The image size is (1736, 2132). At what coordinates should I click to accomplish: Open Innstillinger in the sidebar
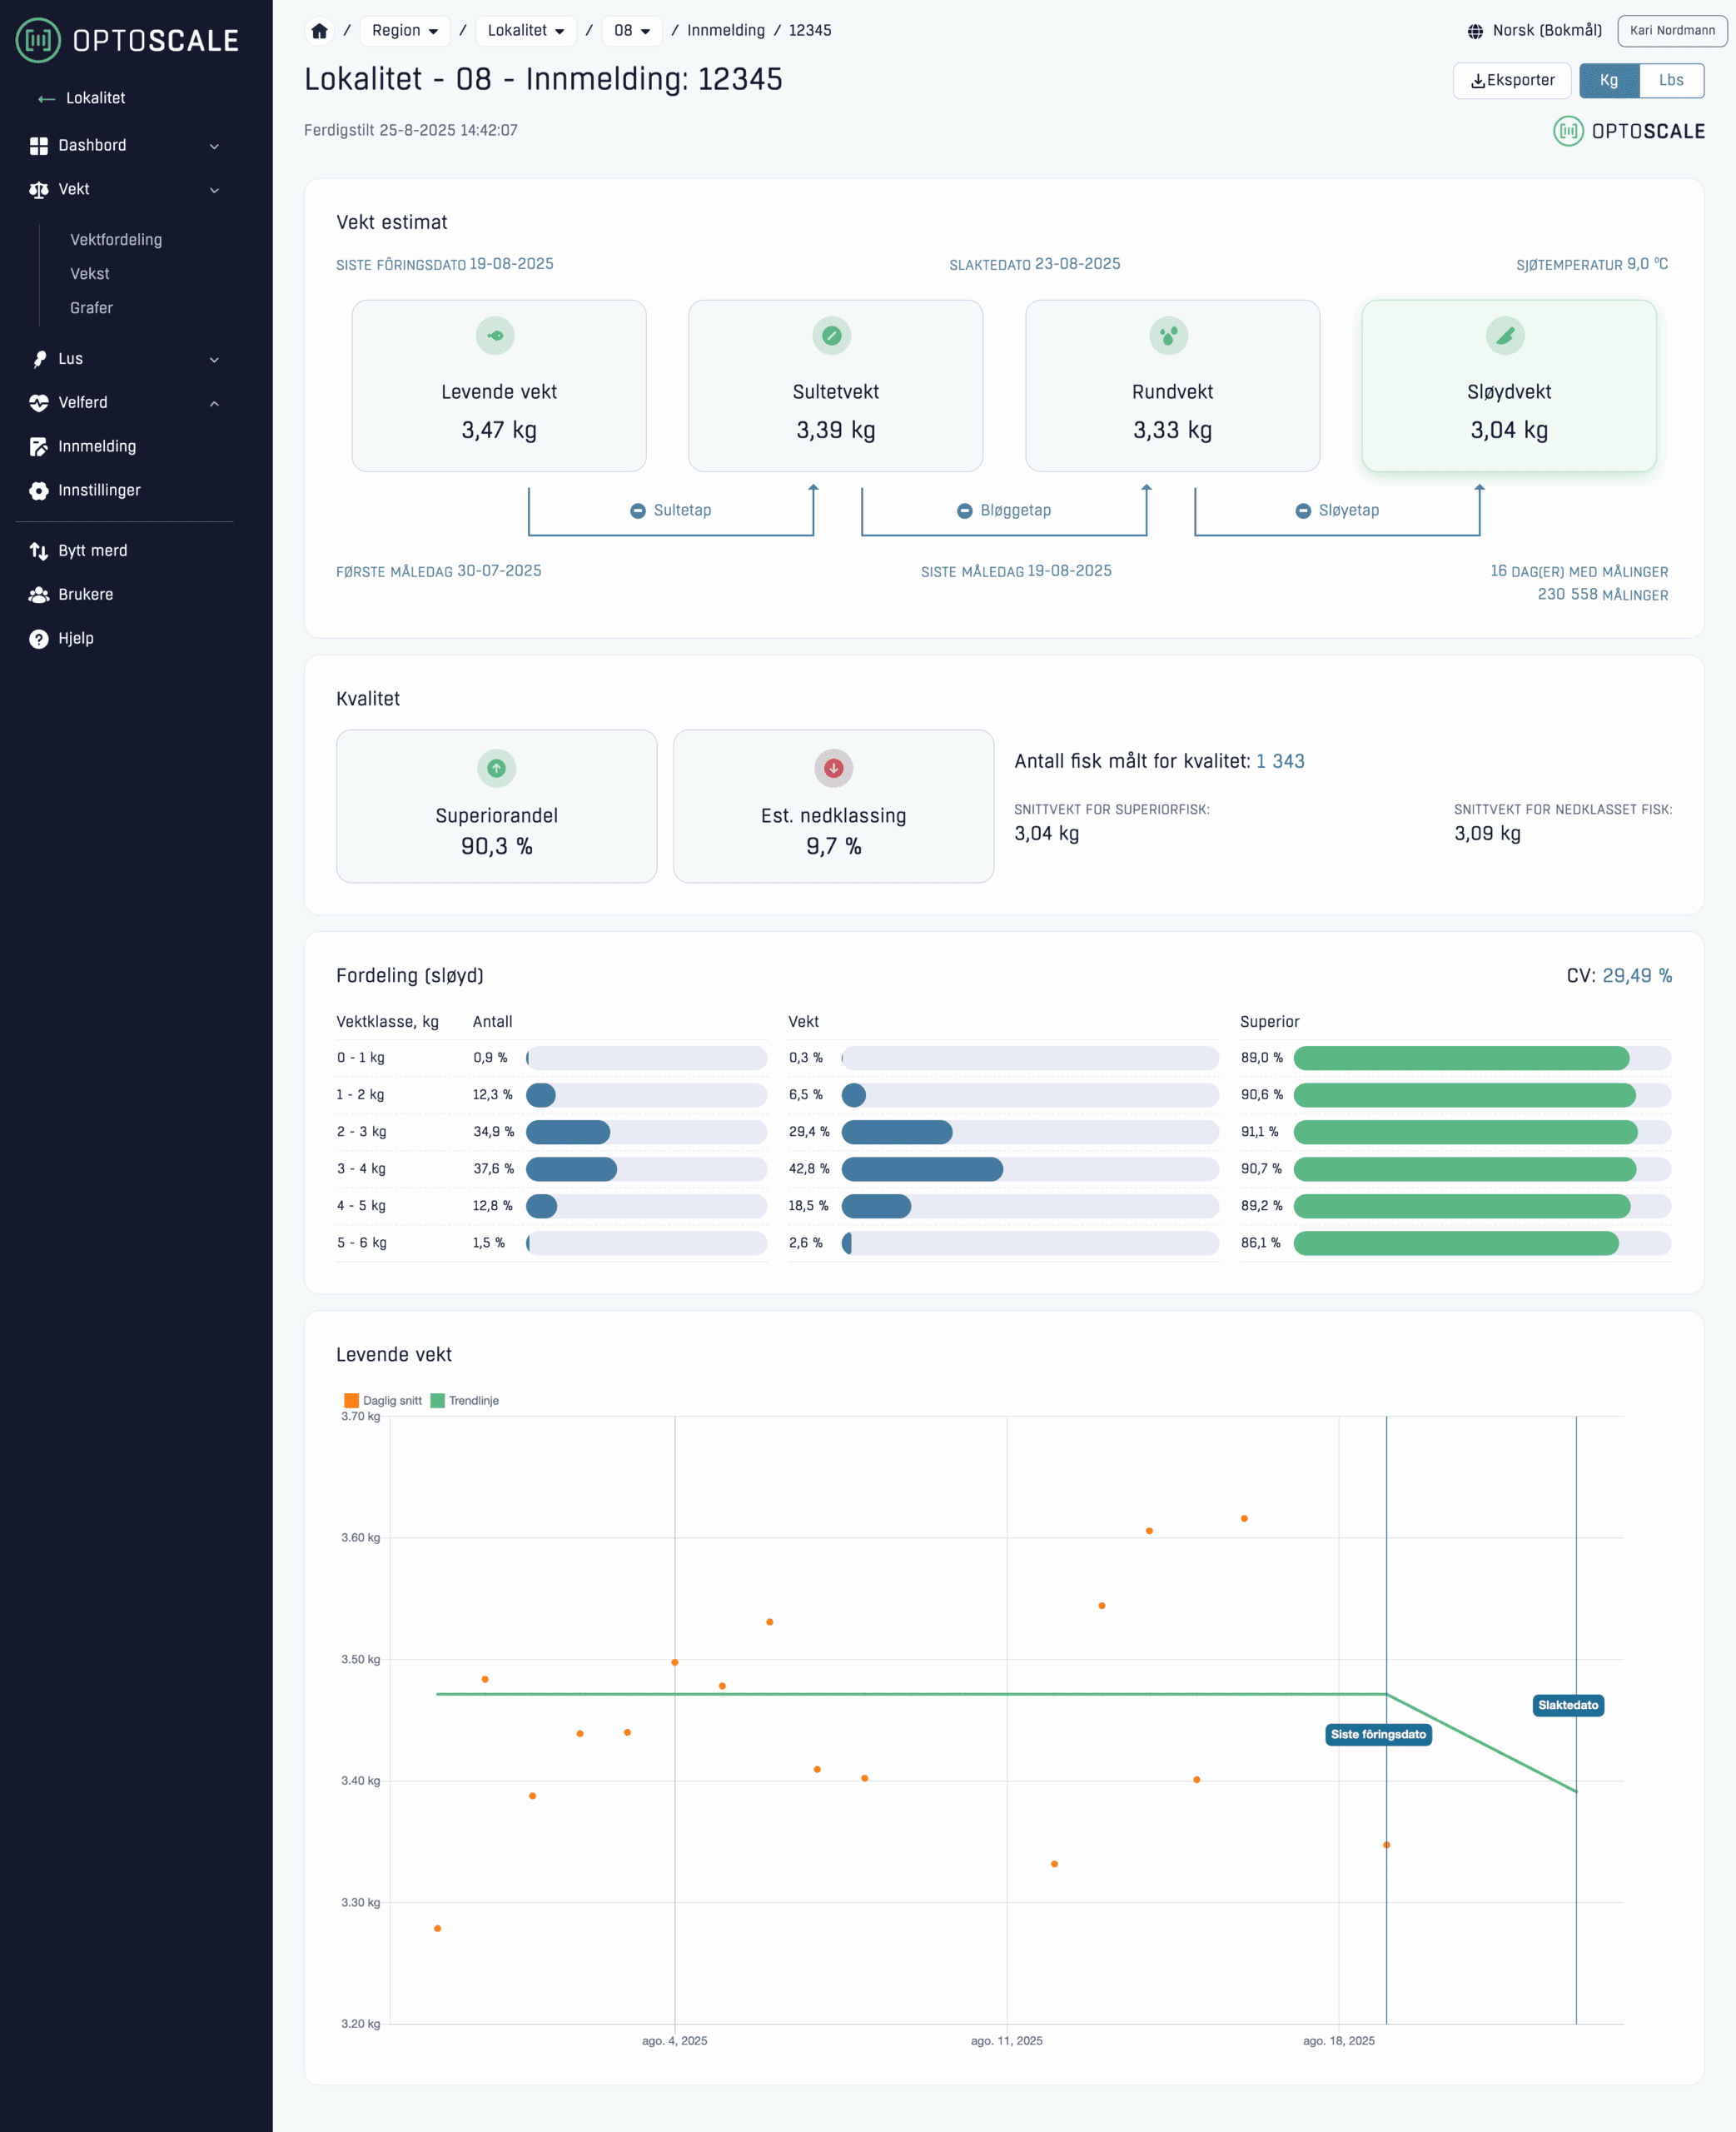(x=99, y=490)
